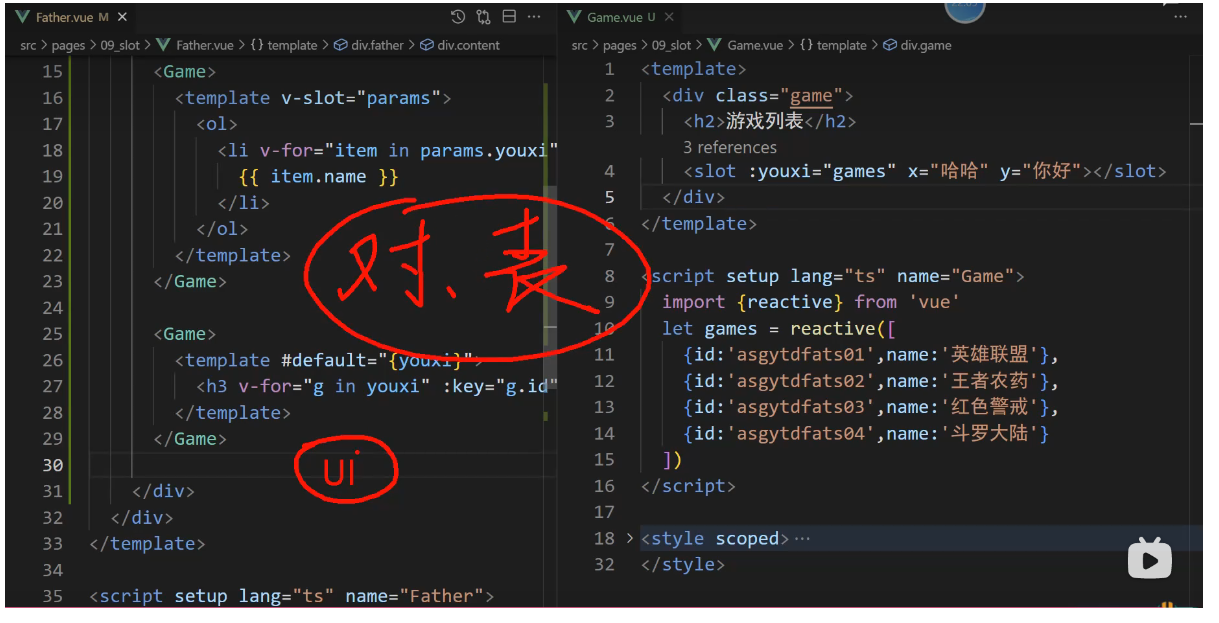Viewport: 1219px width, 623px height.
Task: Click the 游戏列表 heading text
Action: 764,121
